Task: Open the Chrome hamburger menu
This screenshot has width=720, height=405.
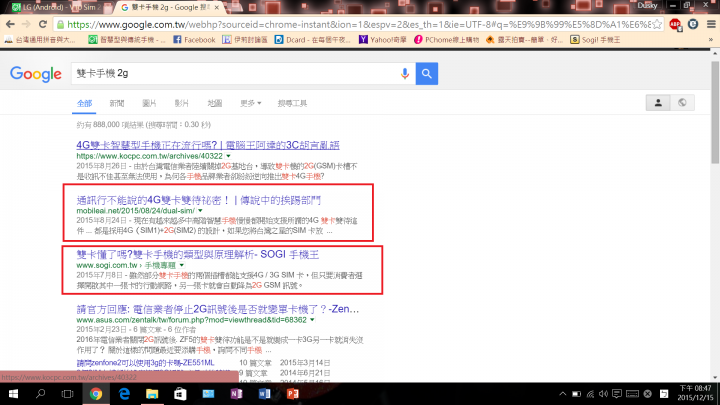Action: (x=710, y=24)
